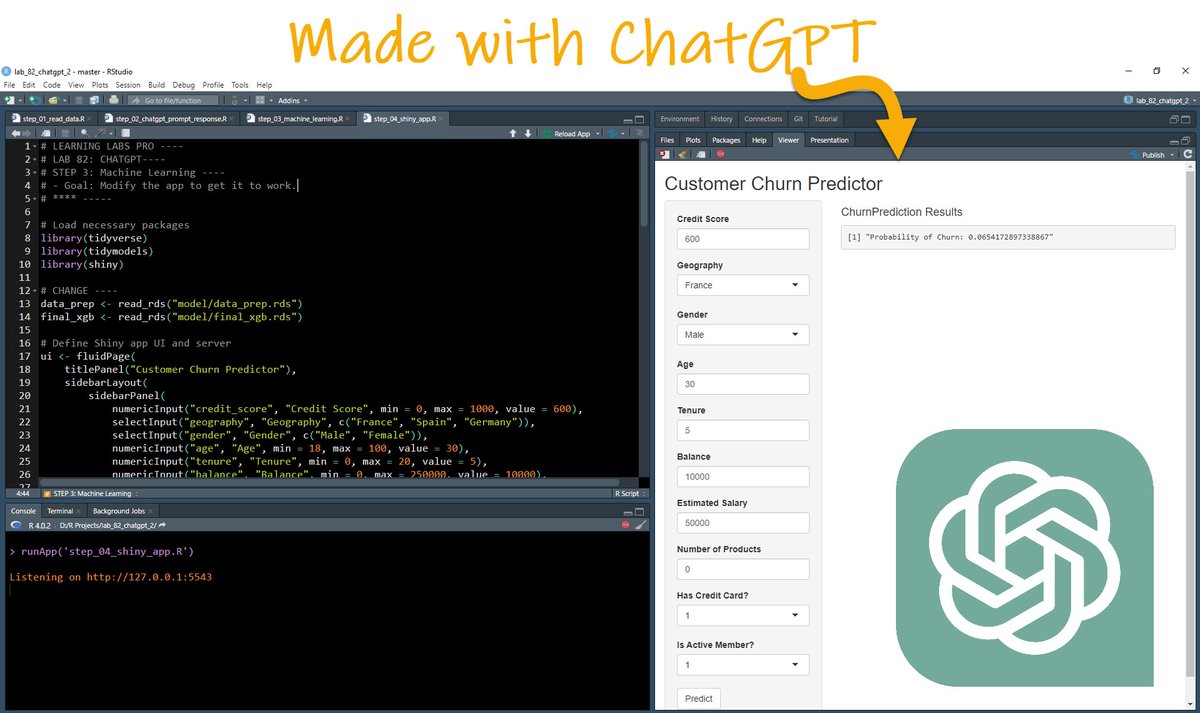Switch to the Environment tab

pyautogui.click(x=680, y=118)
